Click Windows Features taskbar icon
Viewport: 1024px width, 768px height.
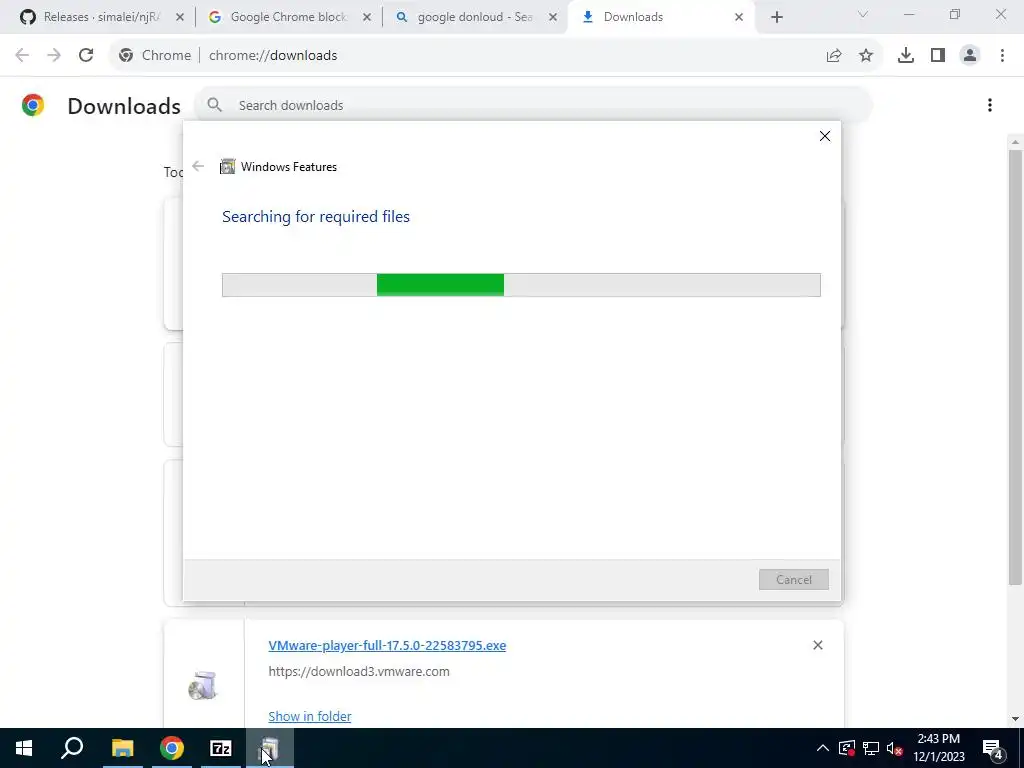coord(269,748)
